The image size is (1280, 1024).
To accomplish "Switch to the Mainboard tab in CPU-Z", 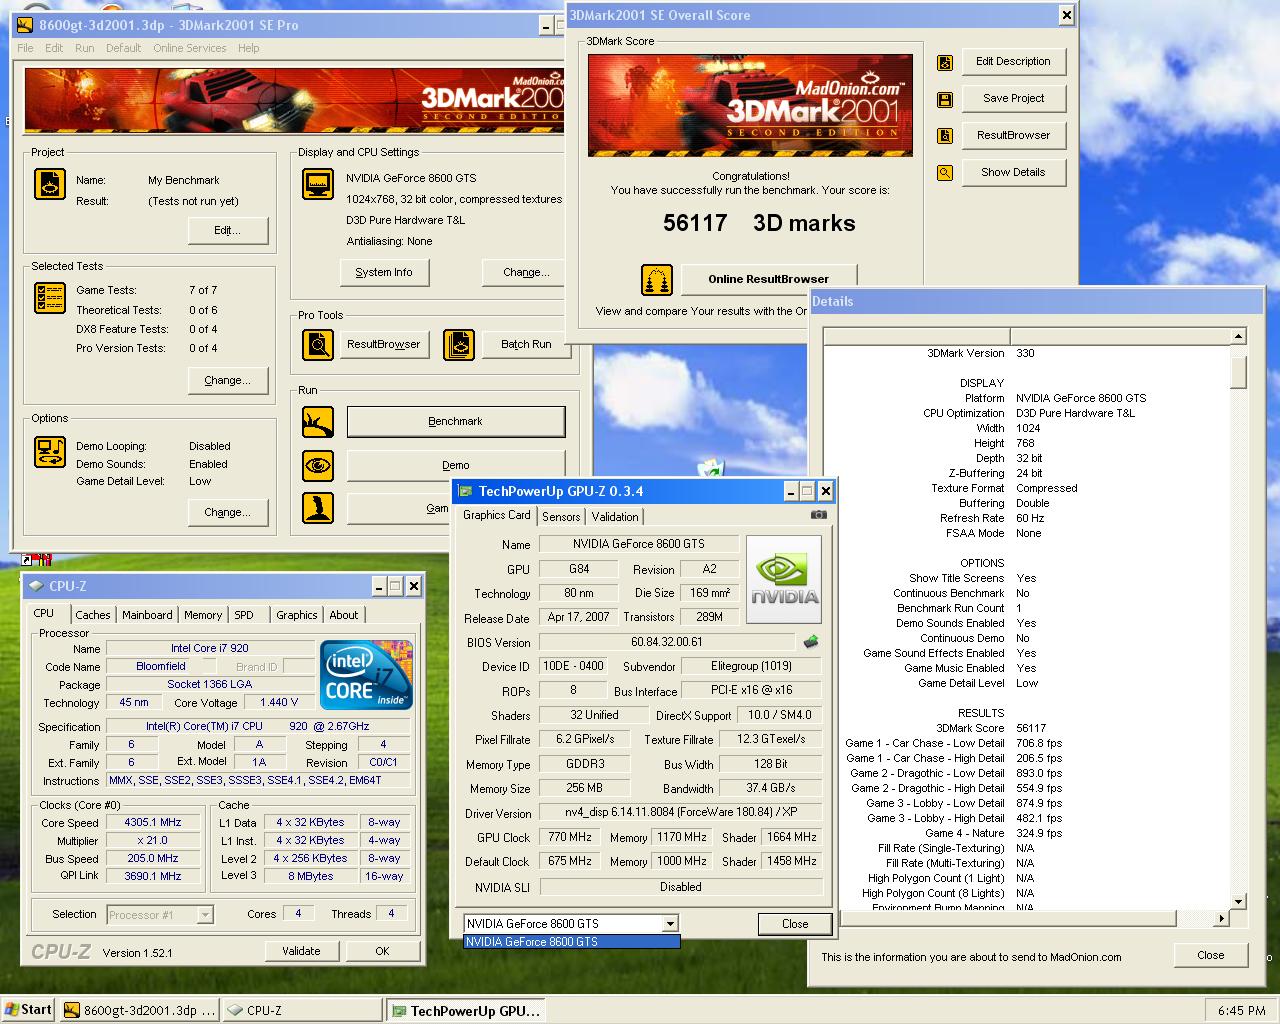I will coord(147,615).
